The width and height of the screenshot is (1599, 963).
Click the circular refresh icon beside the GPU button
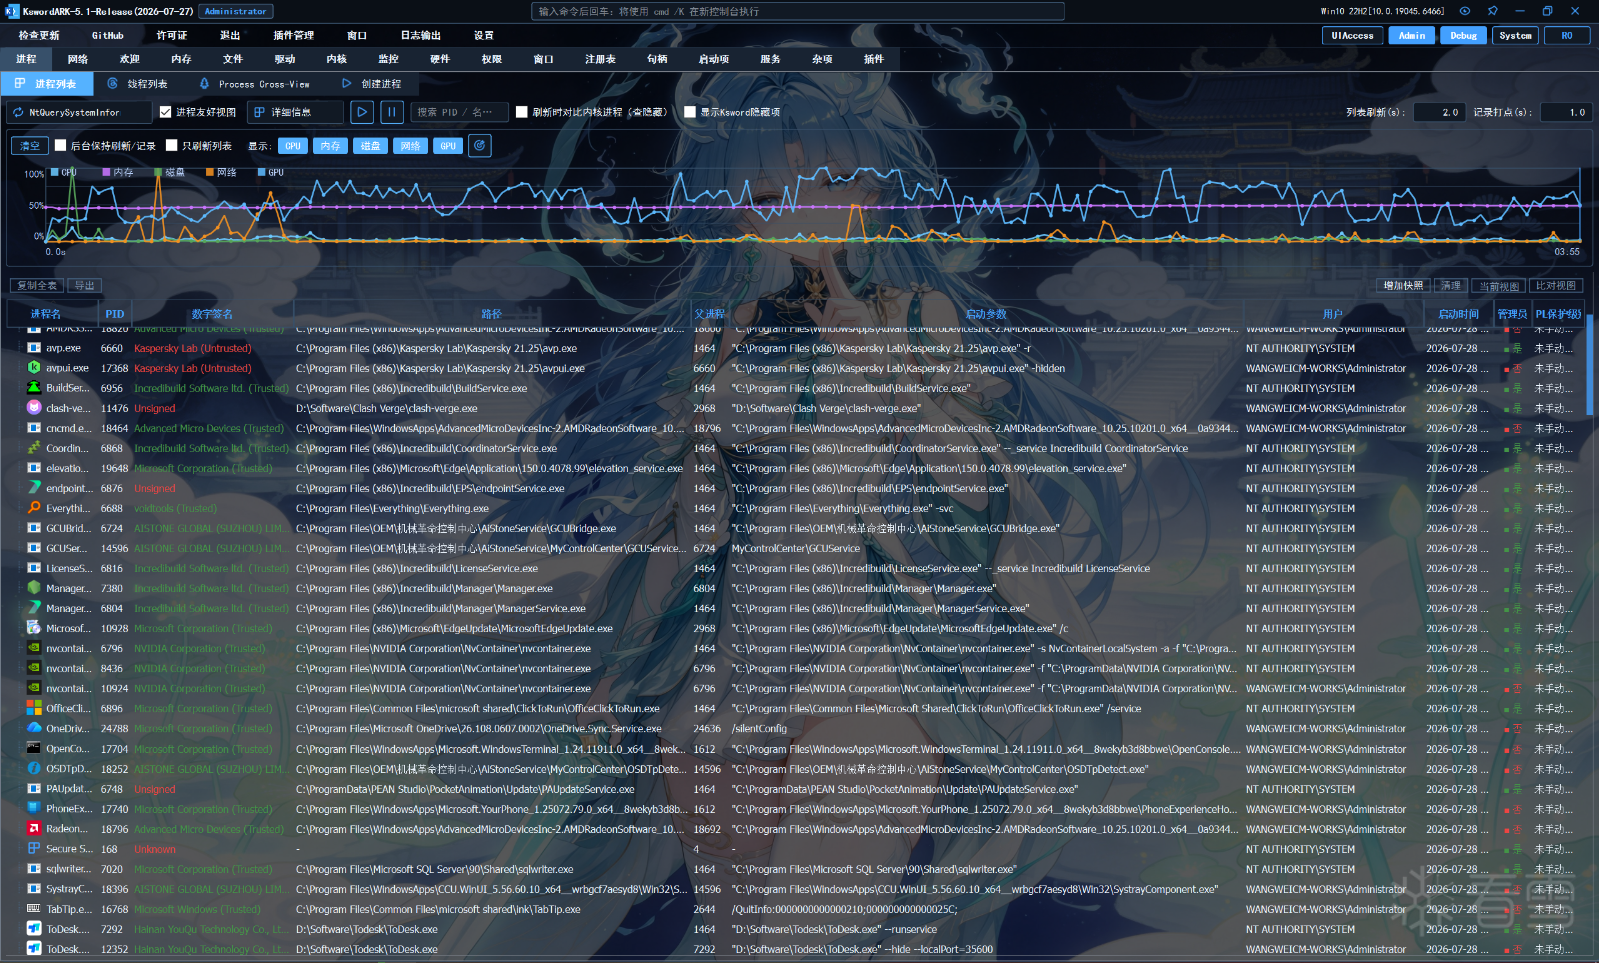[480, 146]
